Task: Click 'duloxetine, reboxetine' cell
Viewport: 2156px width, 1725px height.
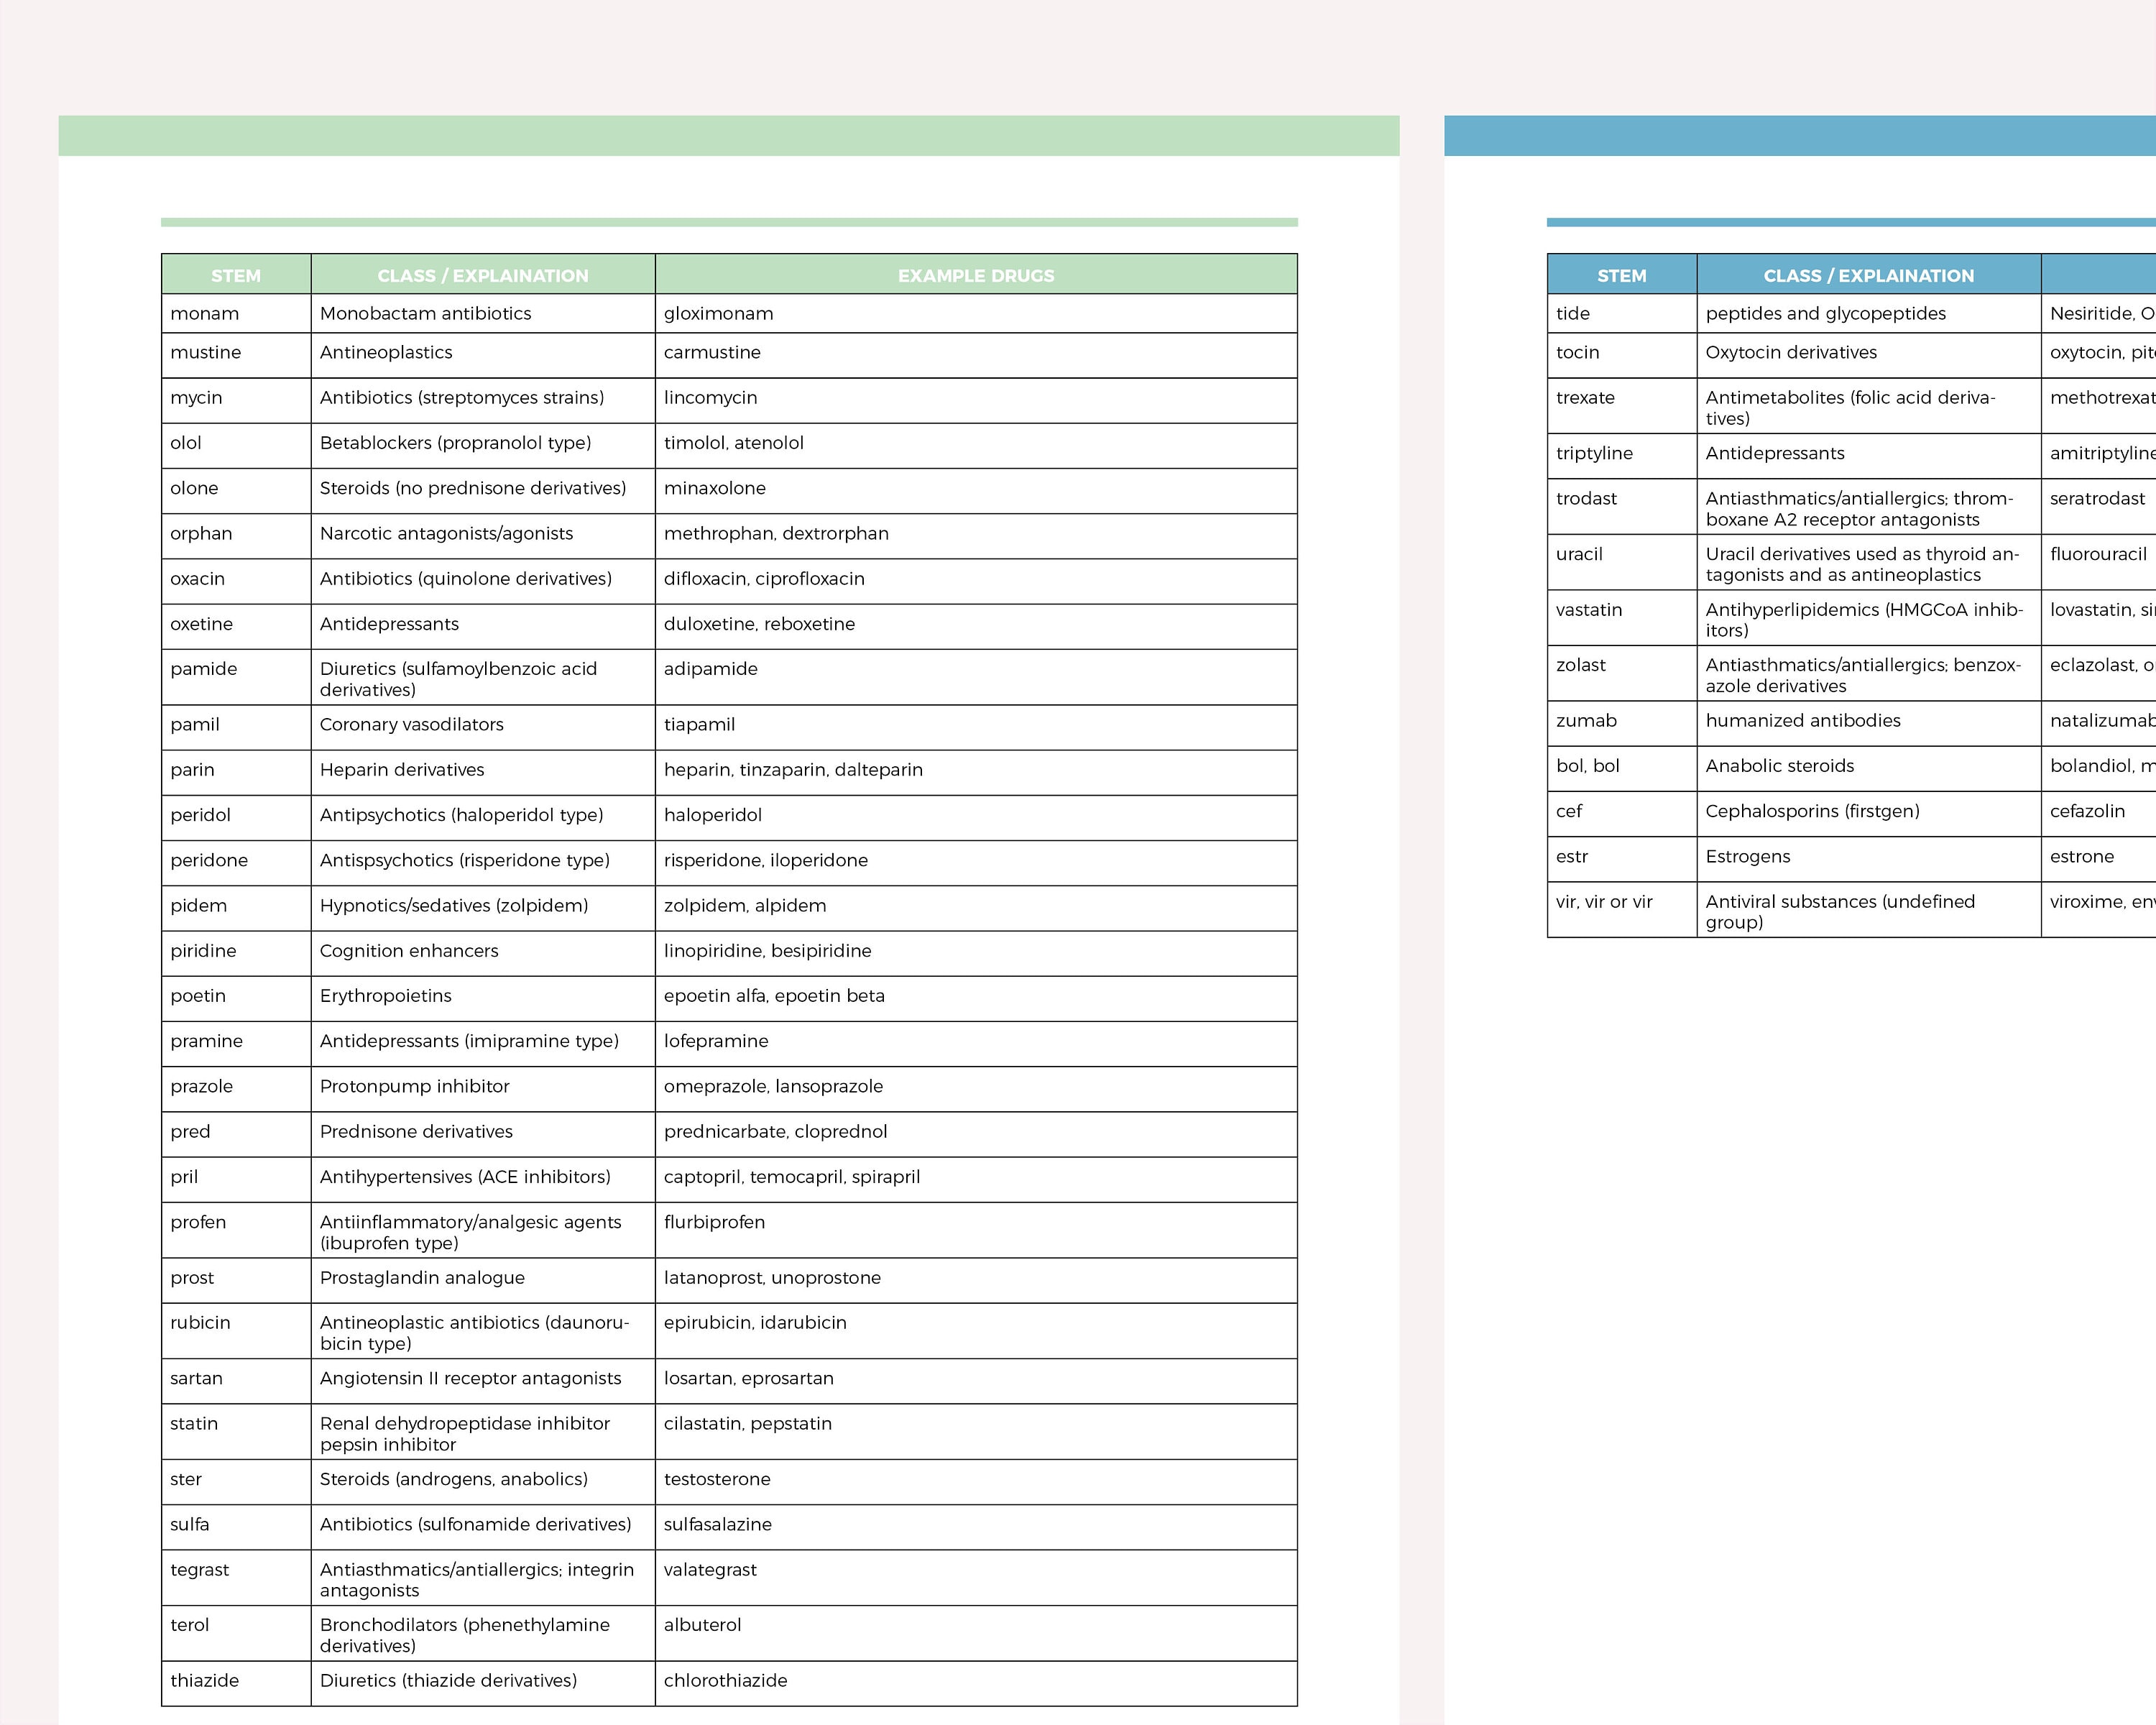Action: click(x=976, y=627)
